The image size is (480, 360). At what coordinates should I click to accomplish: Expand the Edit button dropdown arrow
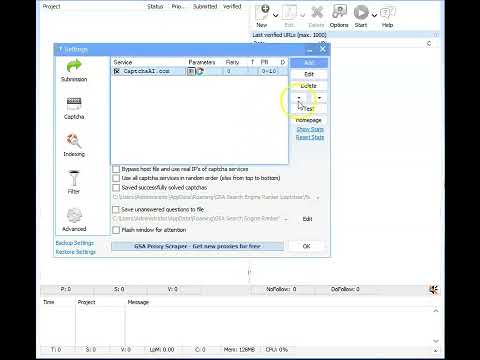[303, 15]
